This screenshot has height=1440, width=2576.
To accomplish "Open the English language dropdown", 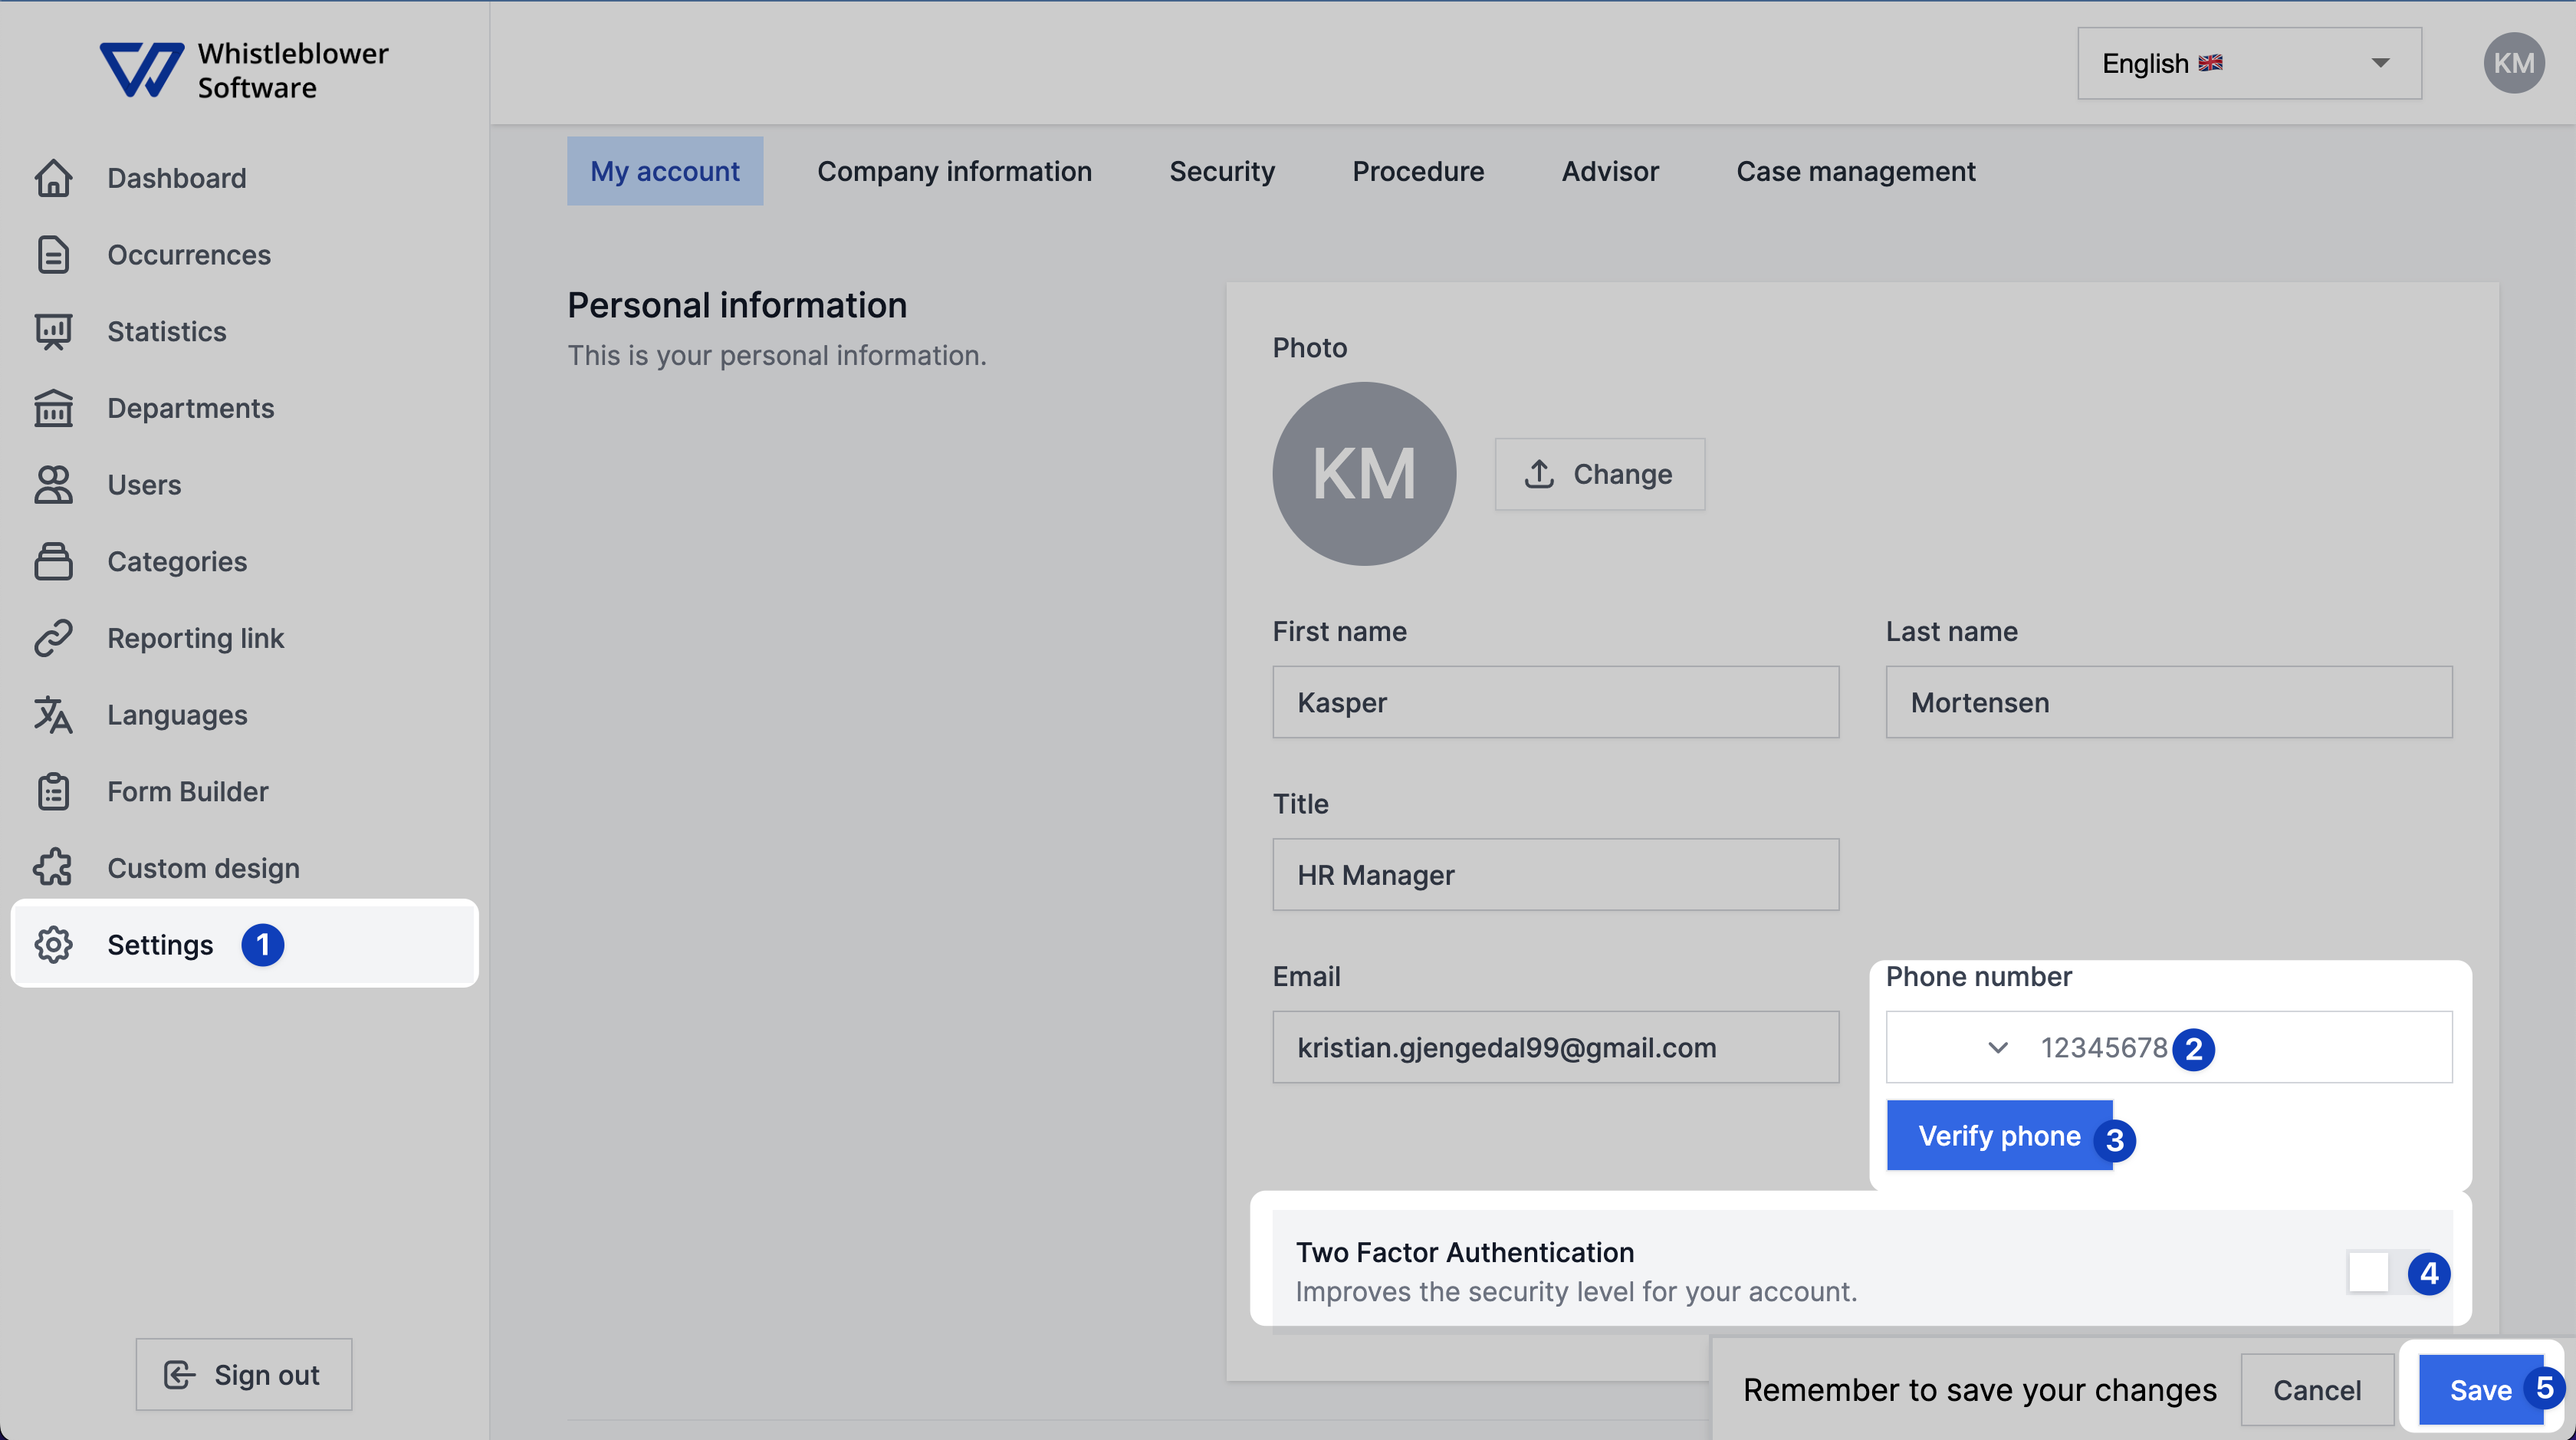I will 2248,63.
